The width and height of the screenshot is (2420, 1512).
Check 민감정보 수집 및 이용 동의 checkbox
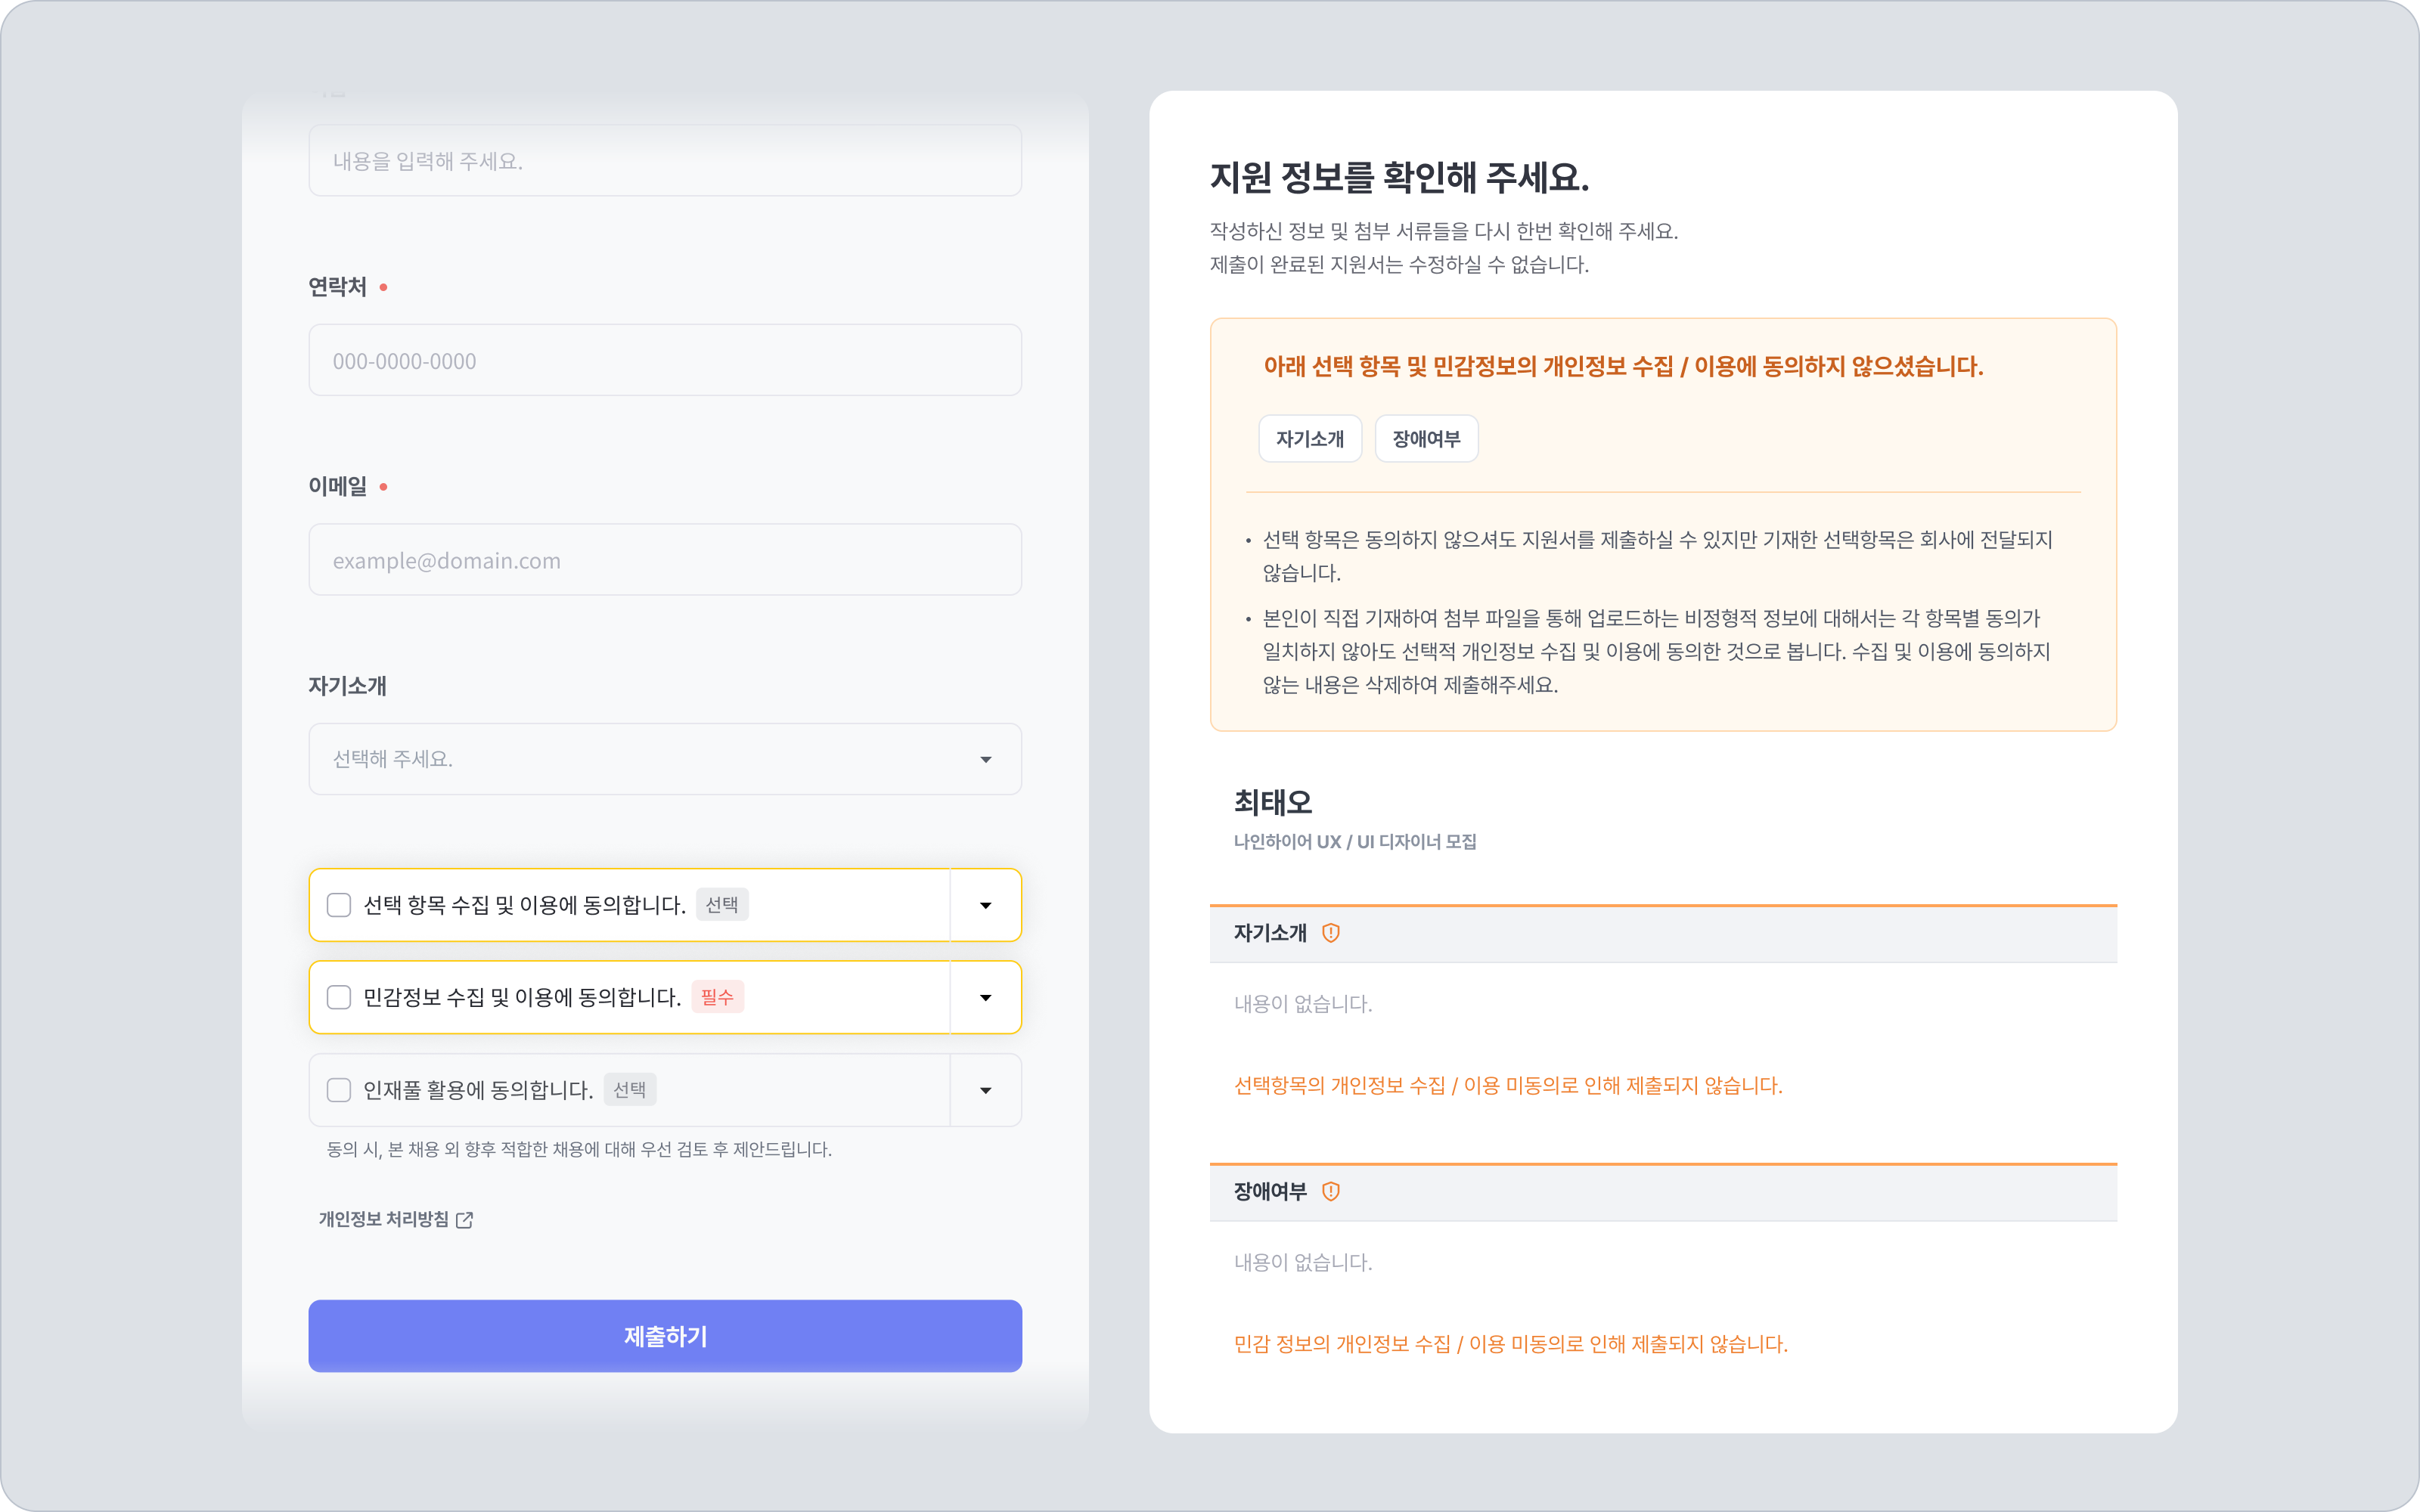coord(339,997)
